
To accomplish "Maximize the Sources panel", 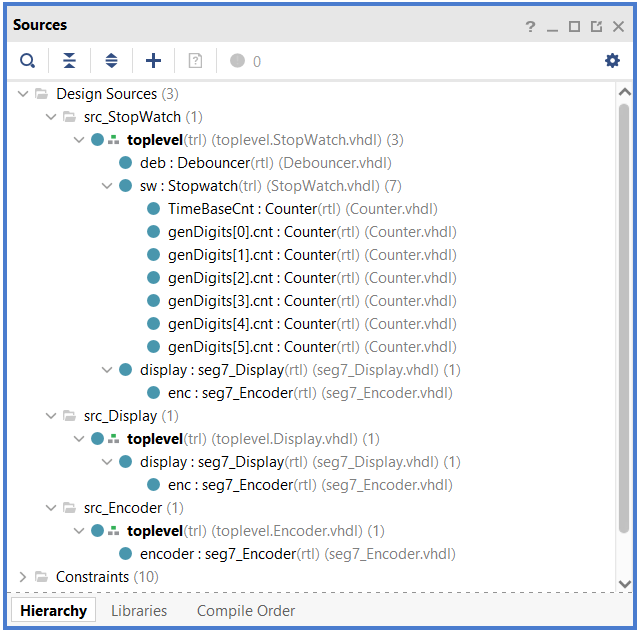I will [x=574, y=27].
